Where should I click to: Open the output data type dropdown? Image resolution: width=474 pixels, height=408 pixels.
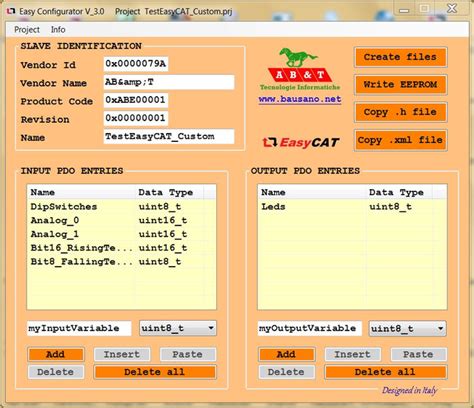coord(407,329)
